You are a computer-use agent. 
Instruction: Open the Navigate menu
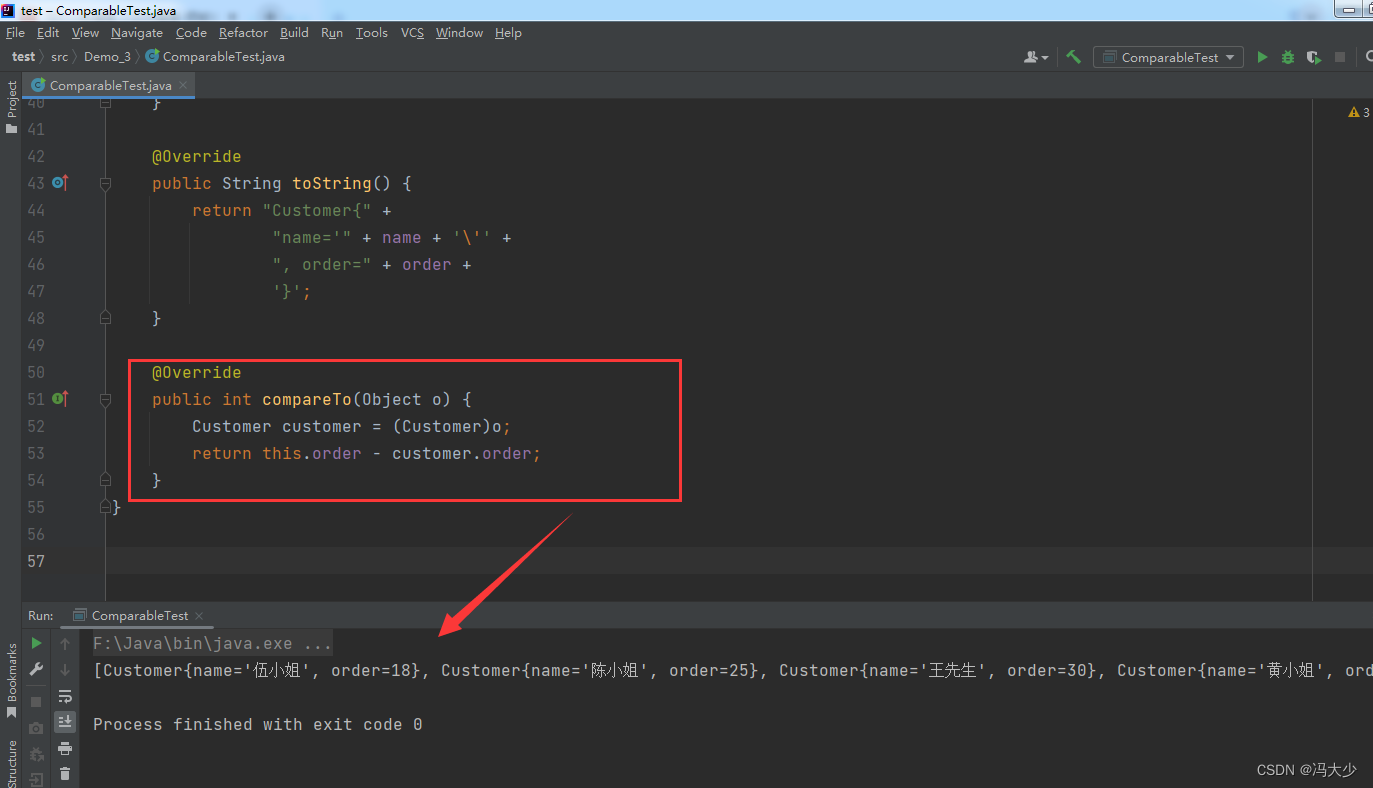click(136, 32)
